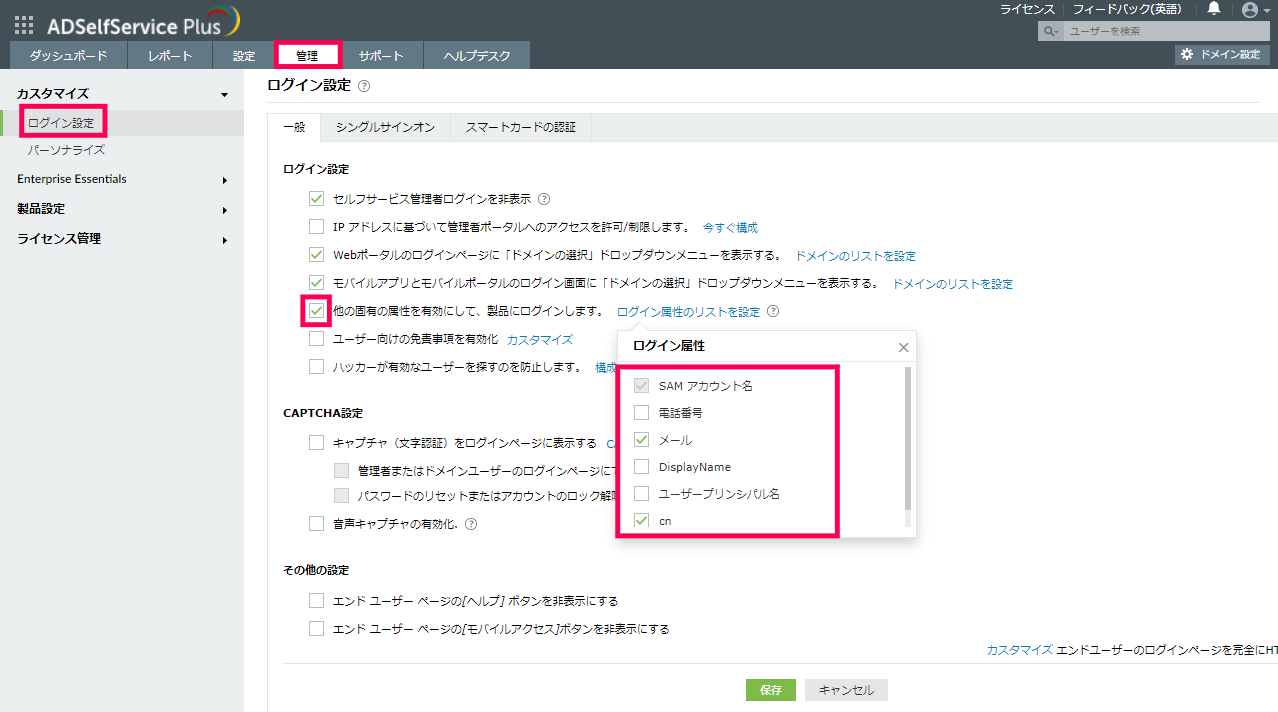Enable キャプチャ（文字認証） checkbox
This screenshot has height=712, width=1278.
point(316,442)
